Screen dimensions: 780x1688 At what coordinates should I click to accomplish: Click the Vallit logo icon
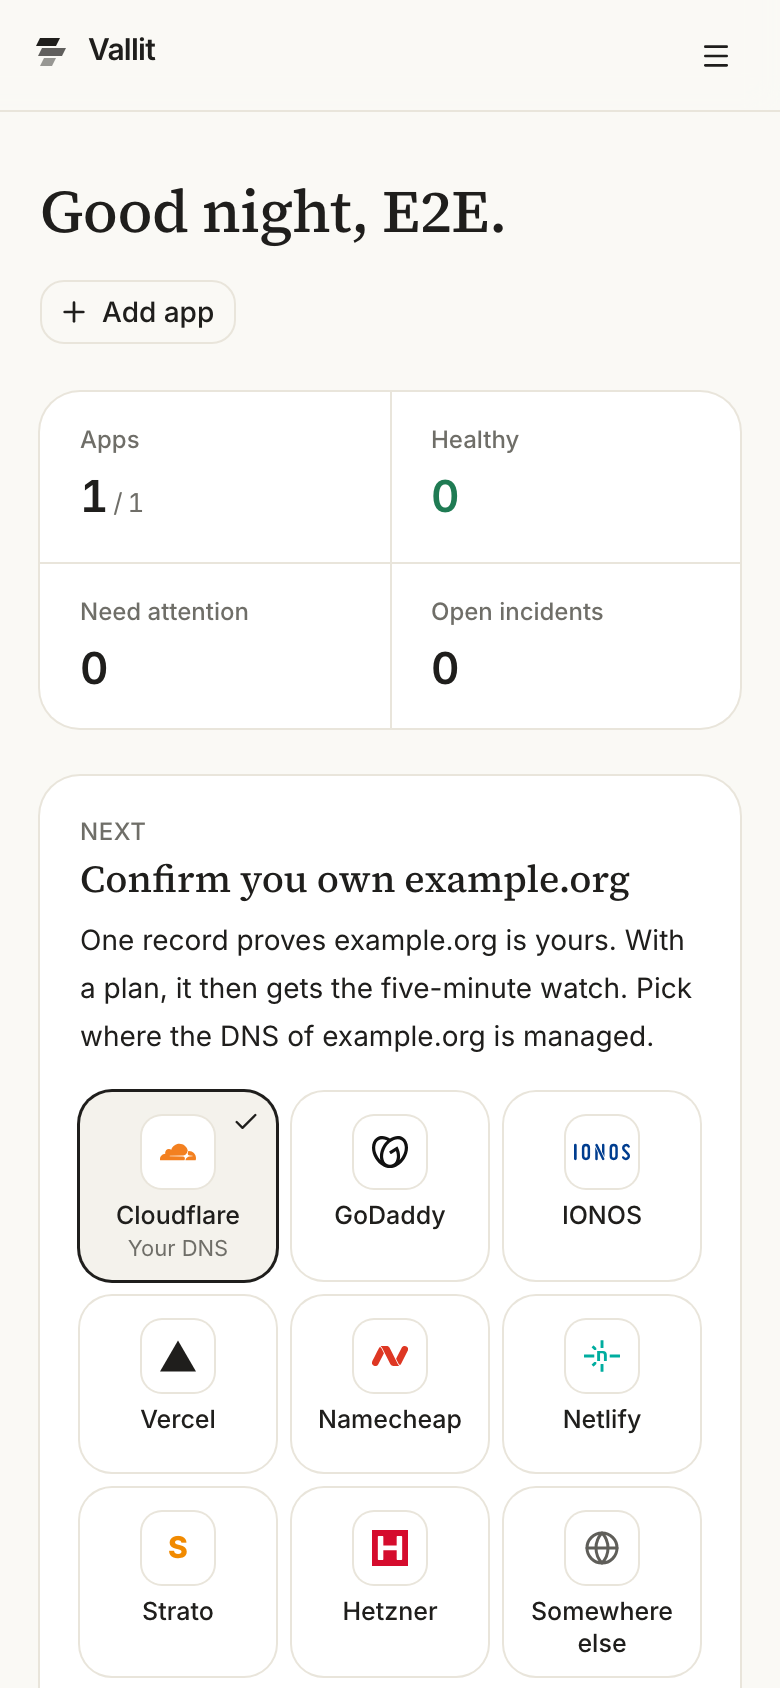pyautogui.click(x=51, y=51)
